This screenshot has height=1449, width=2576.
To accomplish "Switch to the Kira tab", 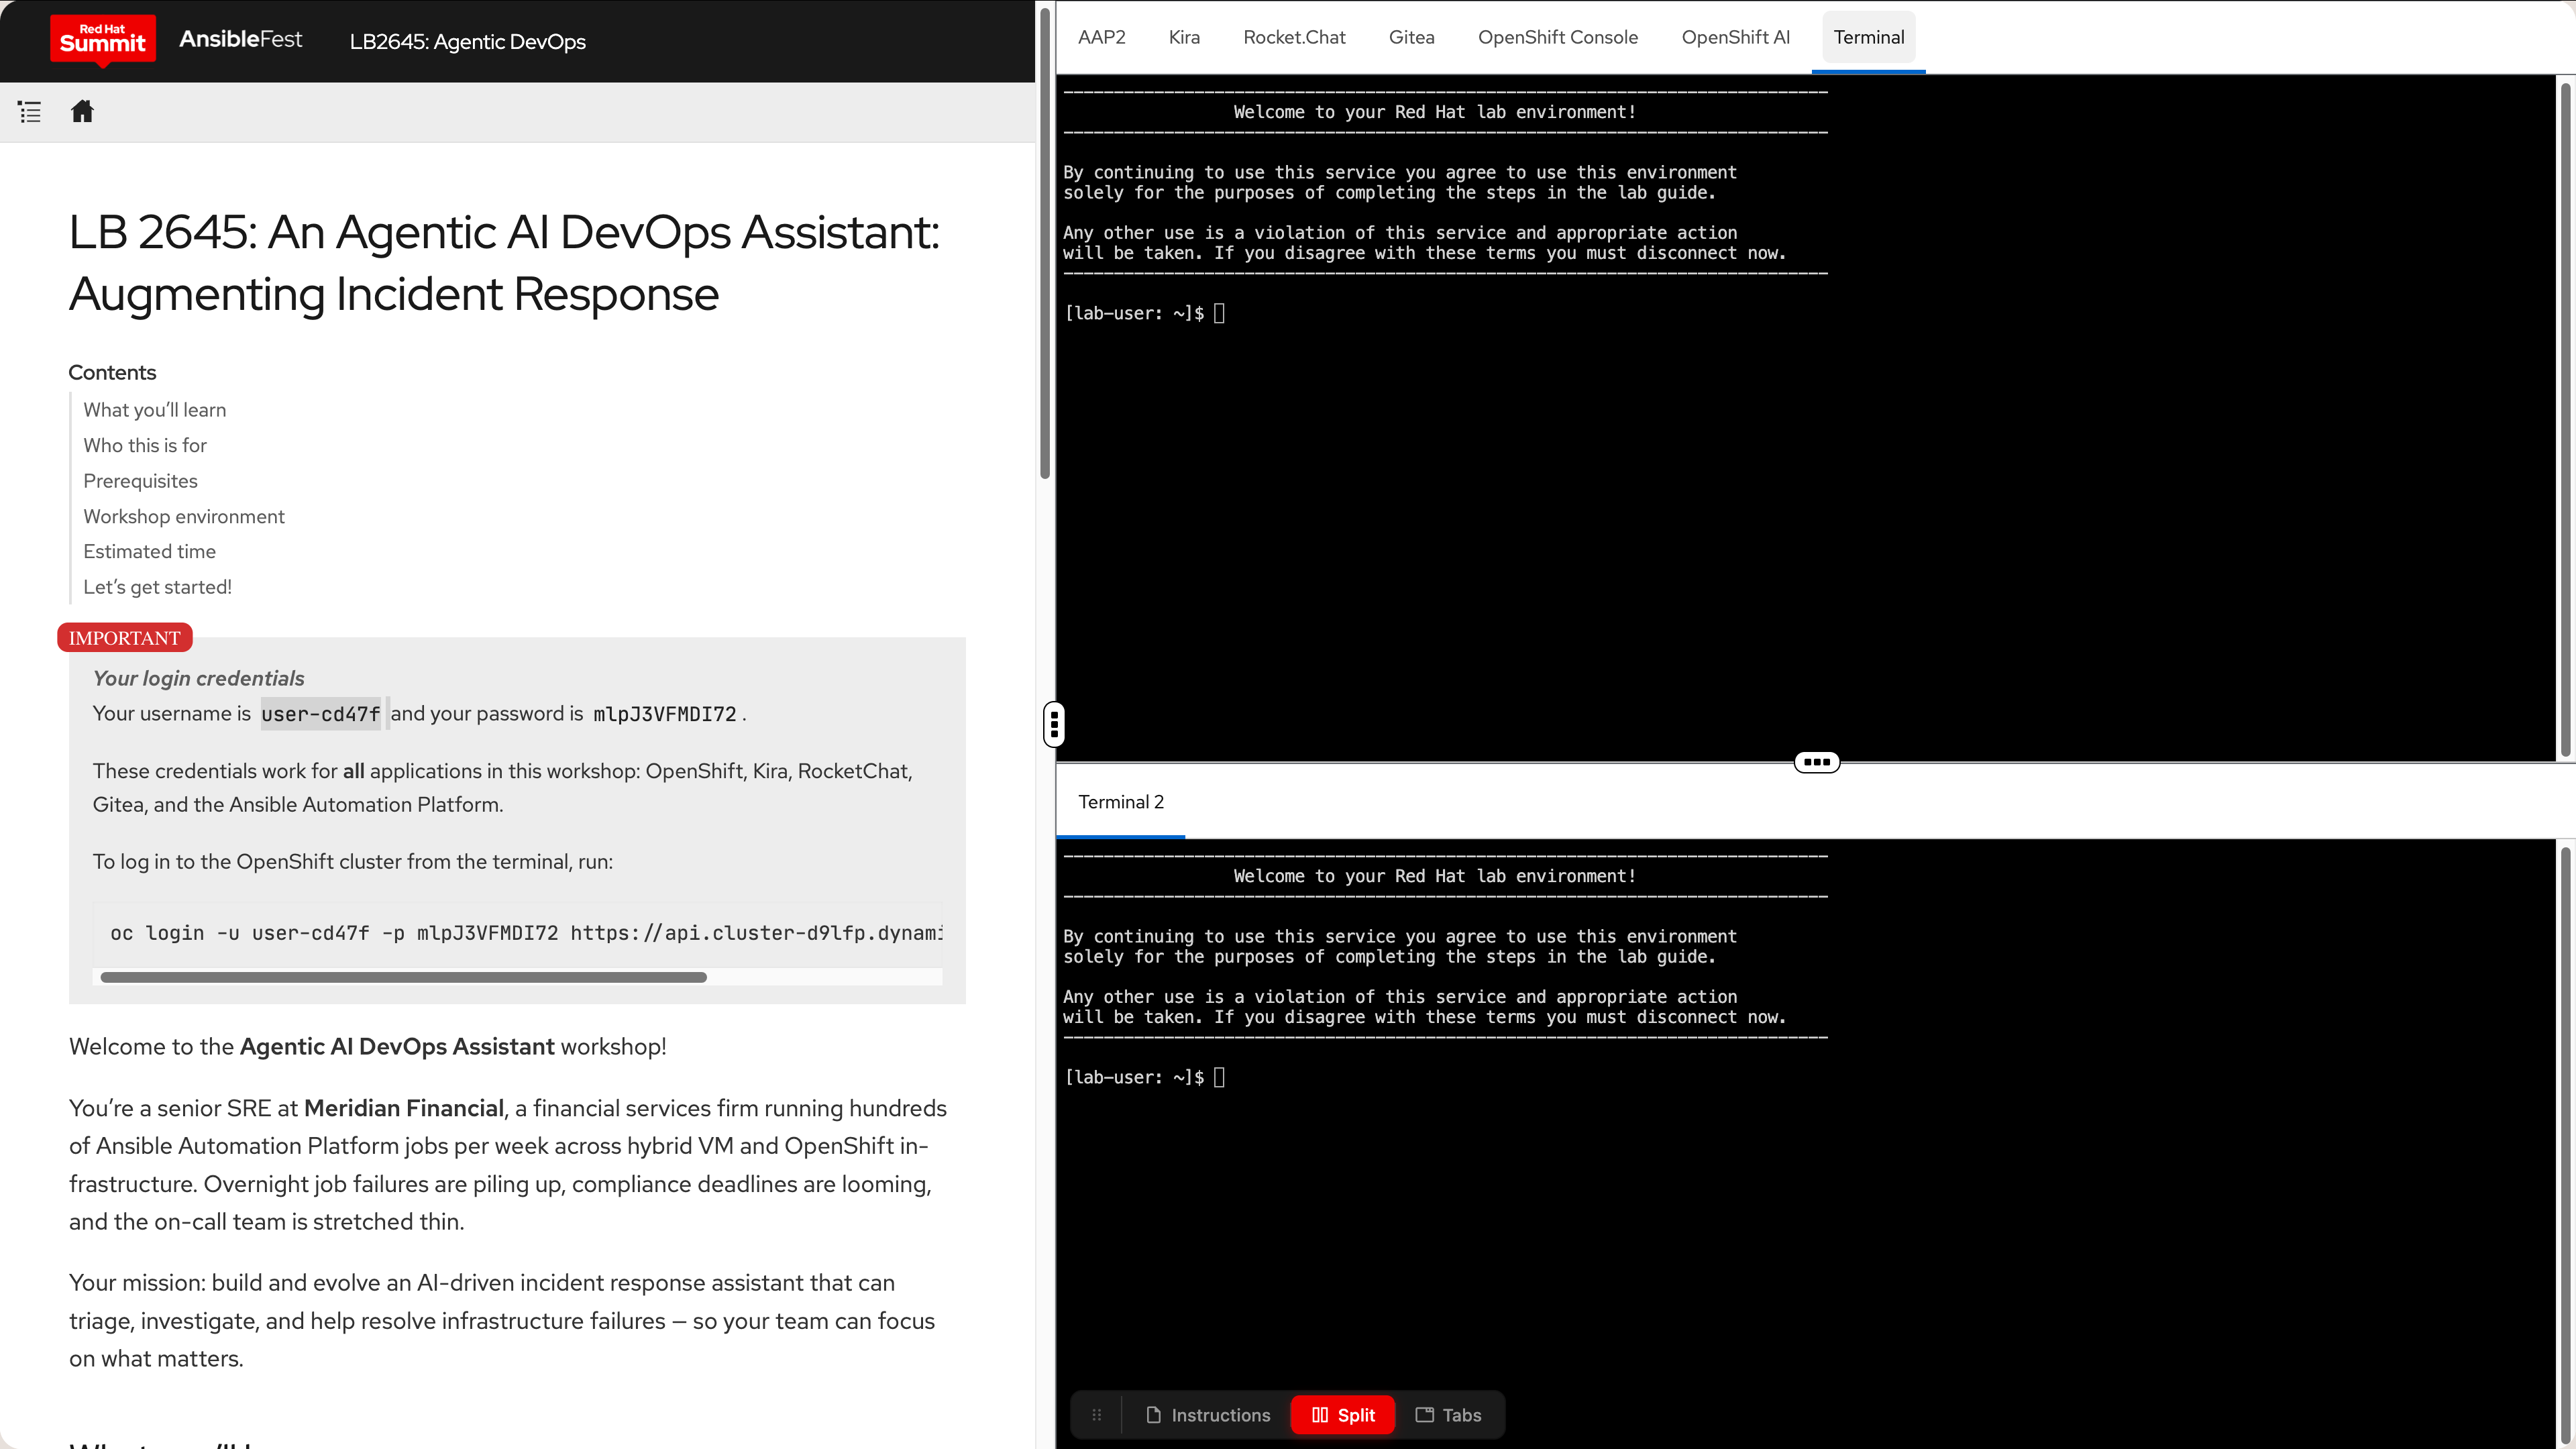I will [1184, 38].
